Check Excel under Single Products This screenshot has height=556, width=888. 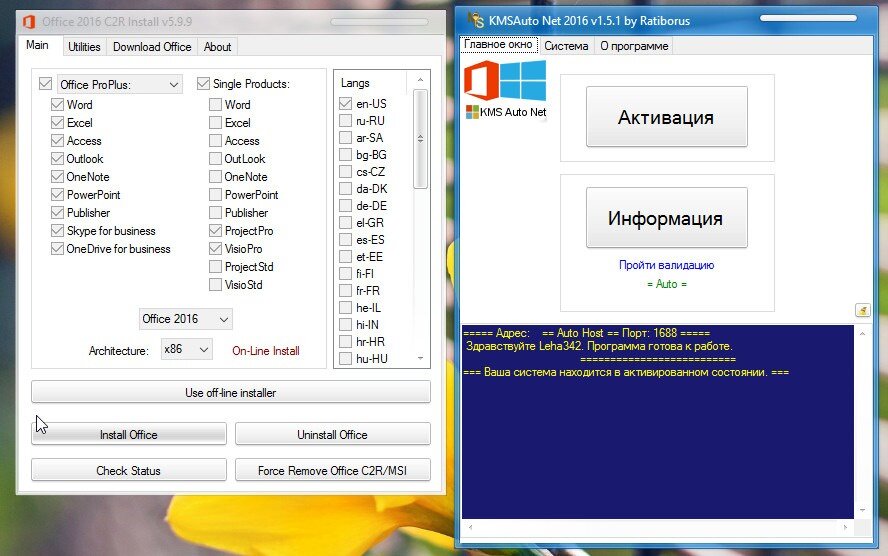[x=215, y=123]
